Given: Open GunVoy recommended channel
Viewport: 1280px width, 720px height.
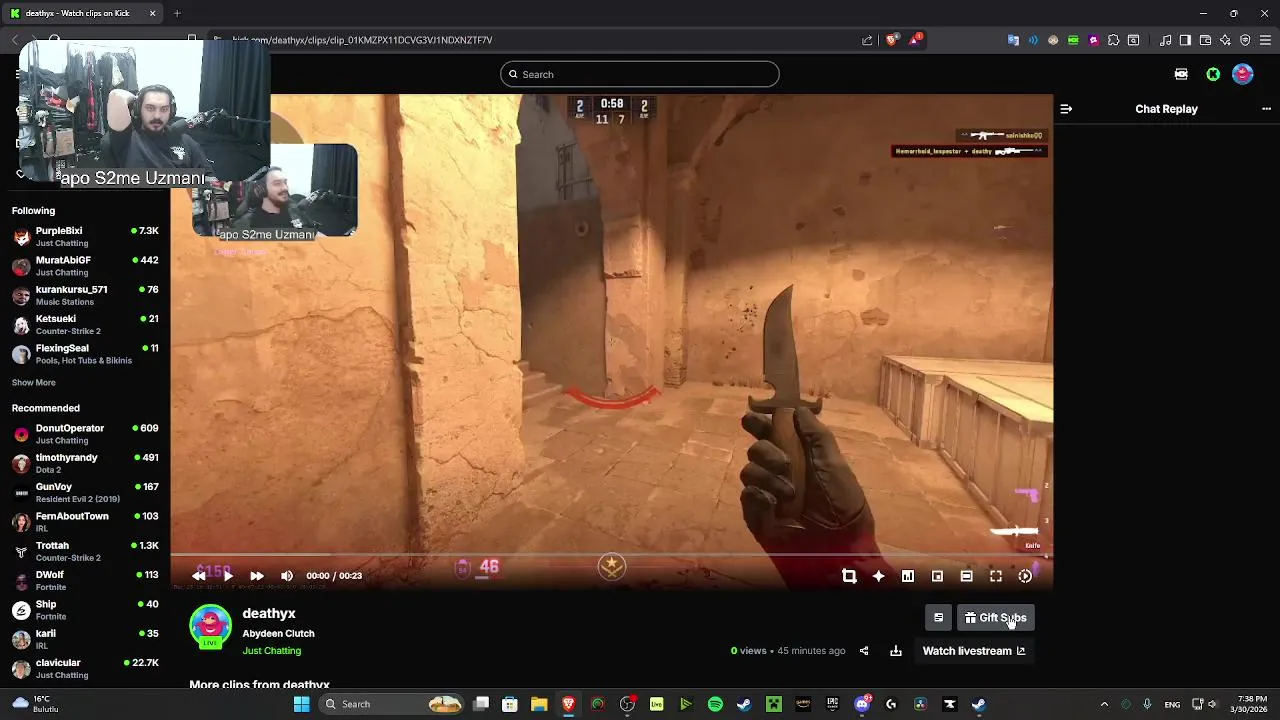Looking at the screenshot, I should pyautogui.click(x=85, y=493).
